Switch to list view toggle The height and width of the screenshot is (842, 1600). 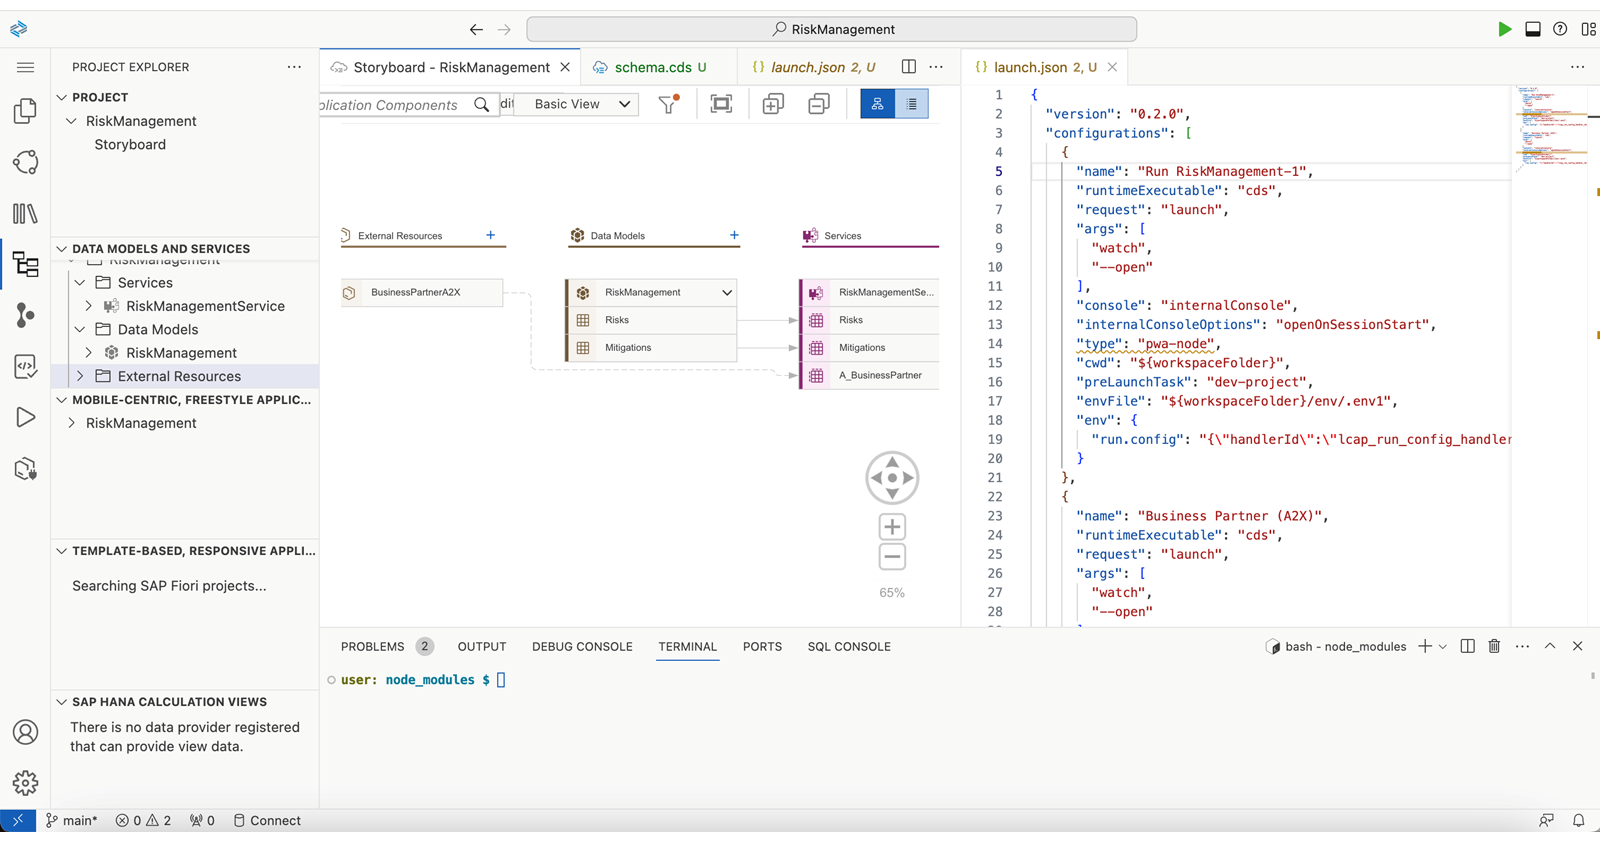[912, 104]
